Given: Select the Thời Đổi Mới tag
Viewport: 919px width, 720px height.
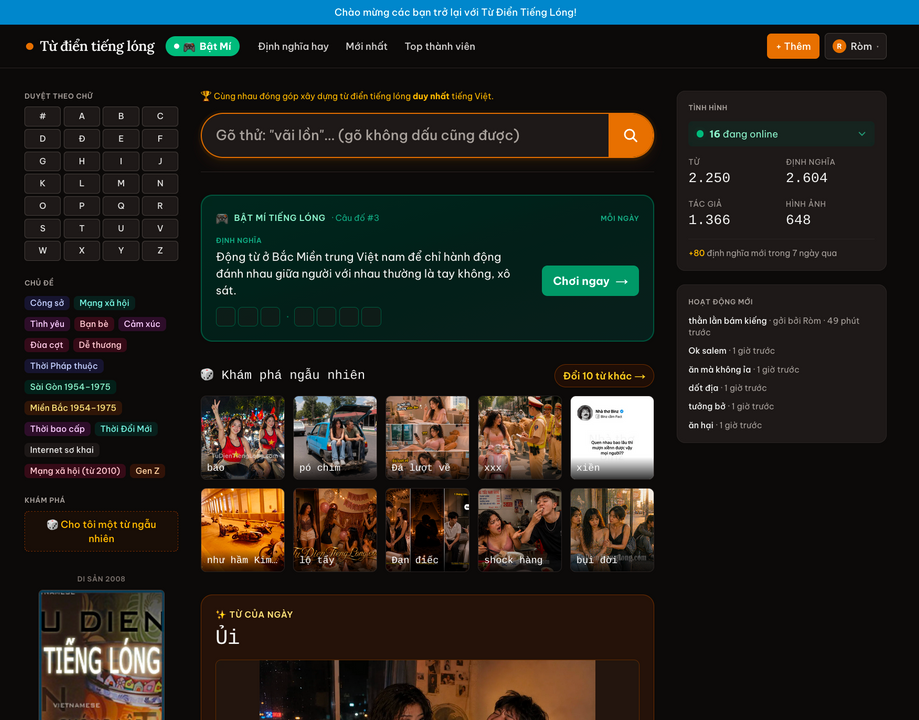Looking at the screenshot, I should coord(126,429).
